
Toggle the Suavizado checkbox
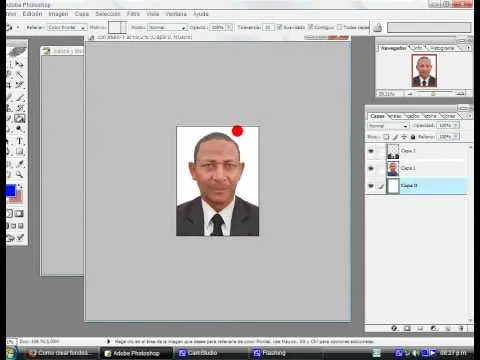click(x=279, y=27)
